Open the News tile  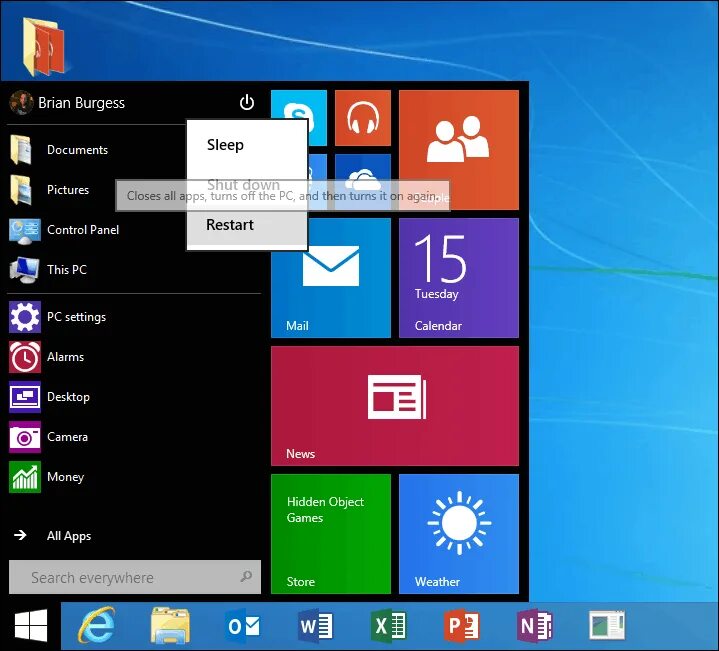point(395,406)
